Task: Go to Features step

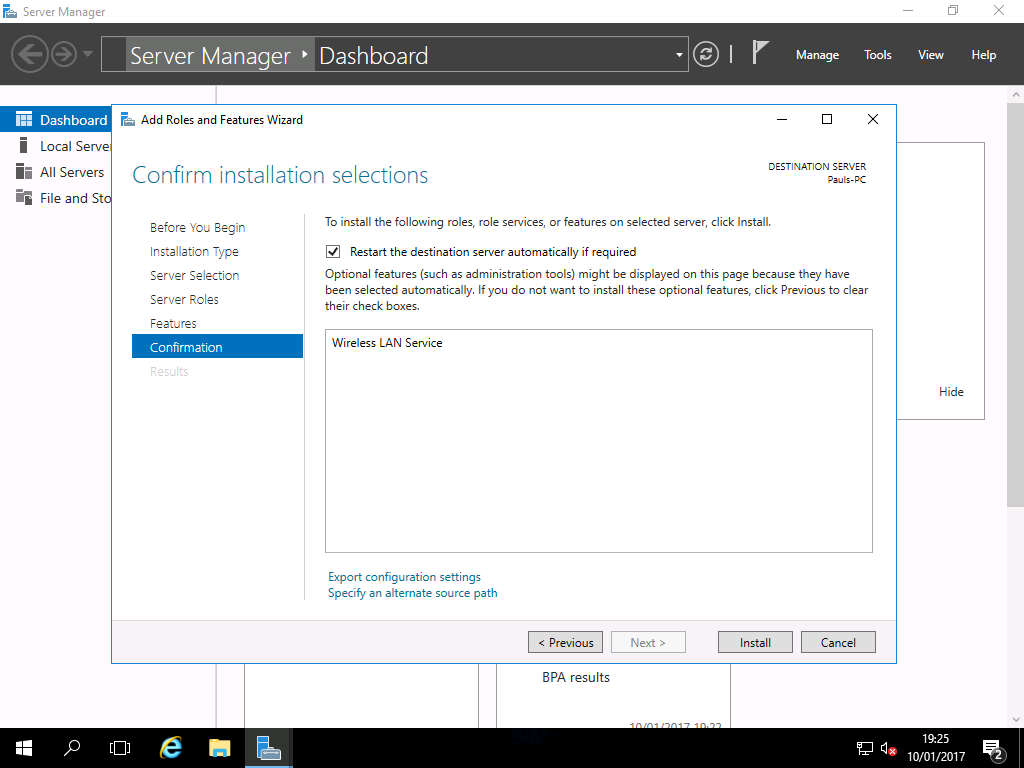Action: click(173, 323)
